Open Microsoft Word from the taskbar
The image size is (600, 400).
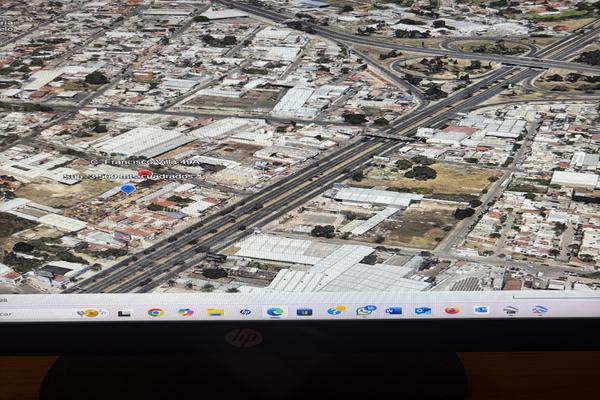[394, 311]
